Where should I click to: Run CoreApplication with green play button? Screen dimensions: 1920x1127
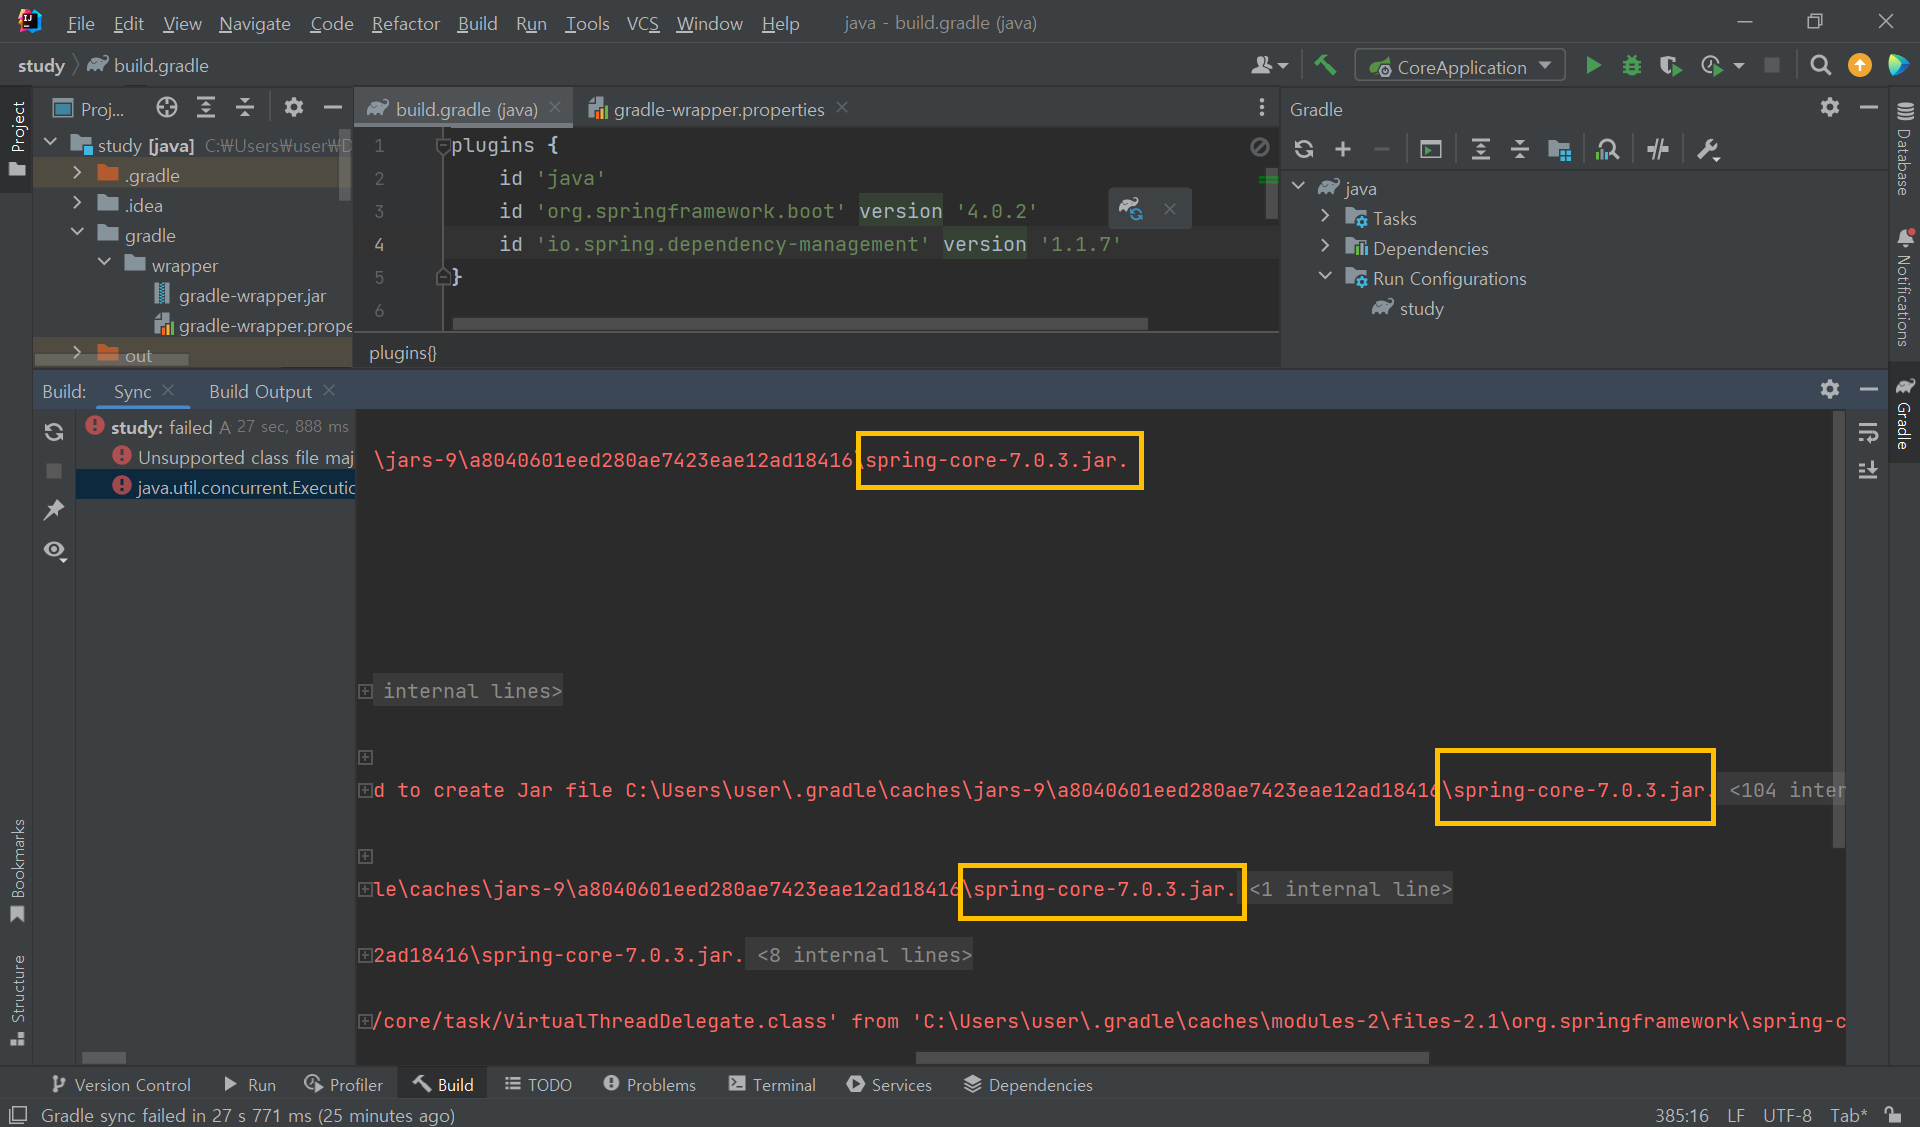coord(1593,66)
